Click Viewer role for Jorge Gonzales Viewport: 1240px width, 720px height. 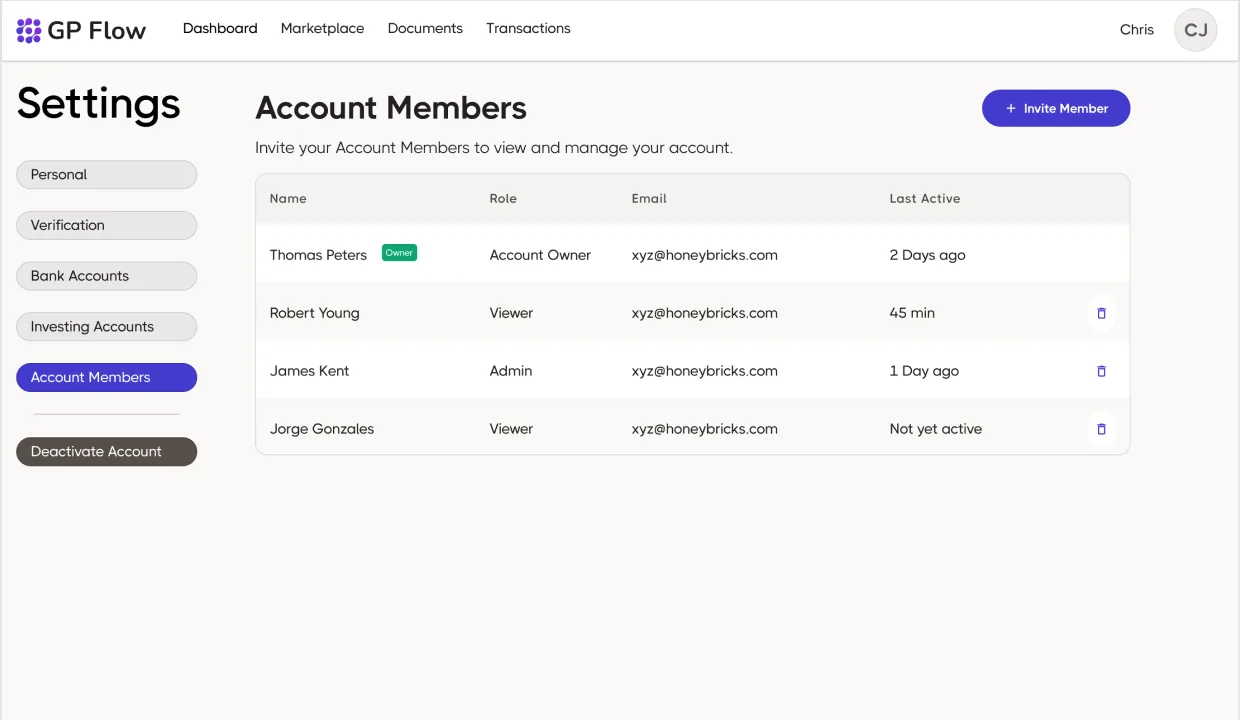pos(511,429)
